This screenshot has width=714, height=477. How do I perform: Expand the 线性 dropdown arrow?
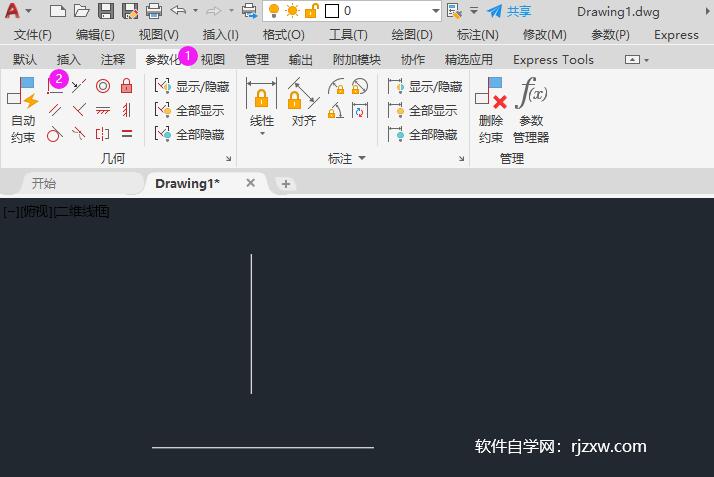pos(262,133)
